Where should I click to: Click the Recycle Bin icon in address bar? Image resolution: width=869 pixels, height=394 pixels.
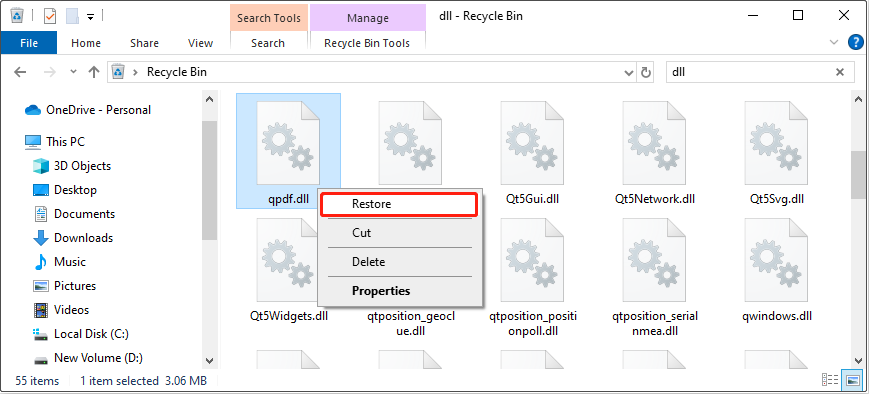click(118, 72)
